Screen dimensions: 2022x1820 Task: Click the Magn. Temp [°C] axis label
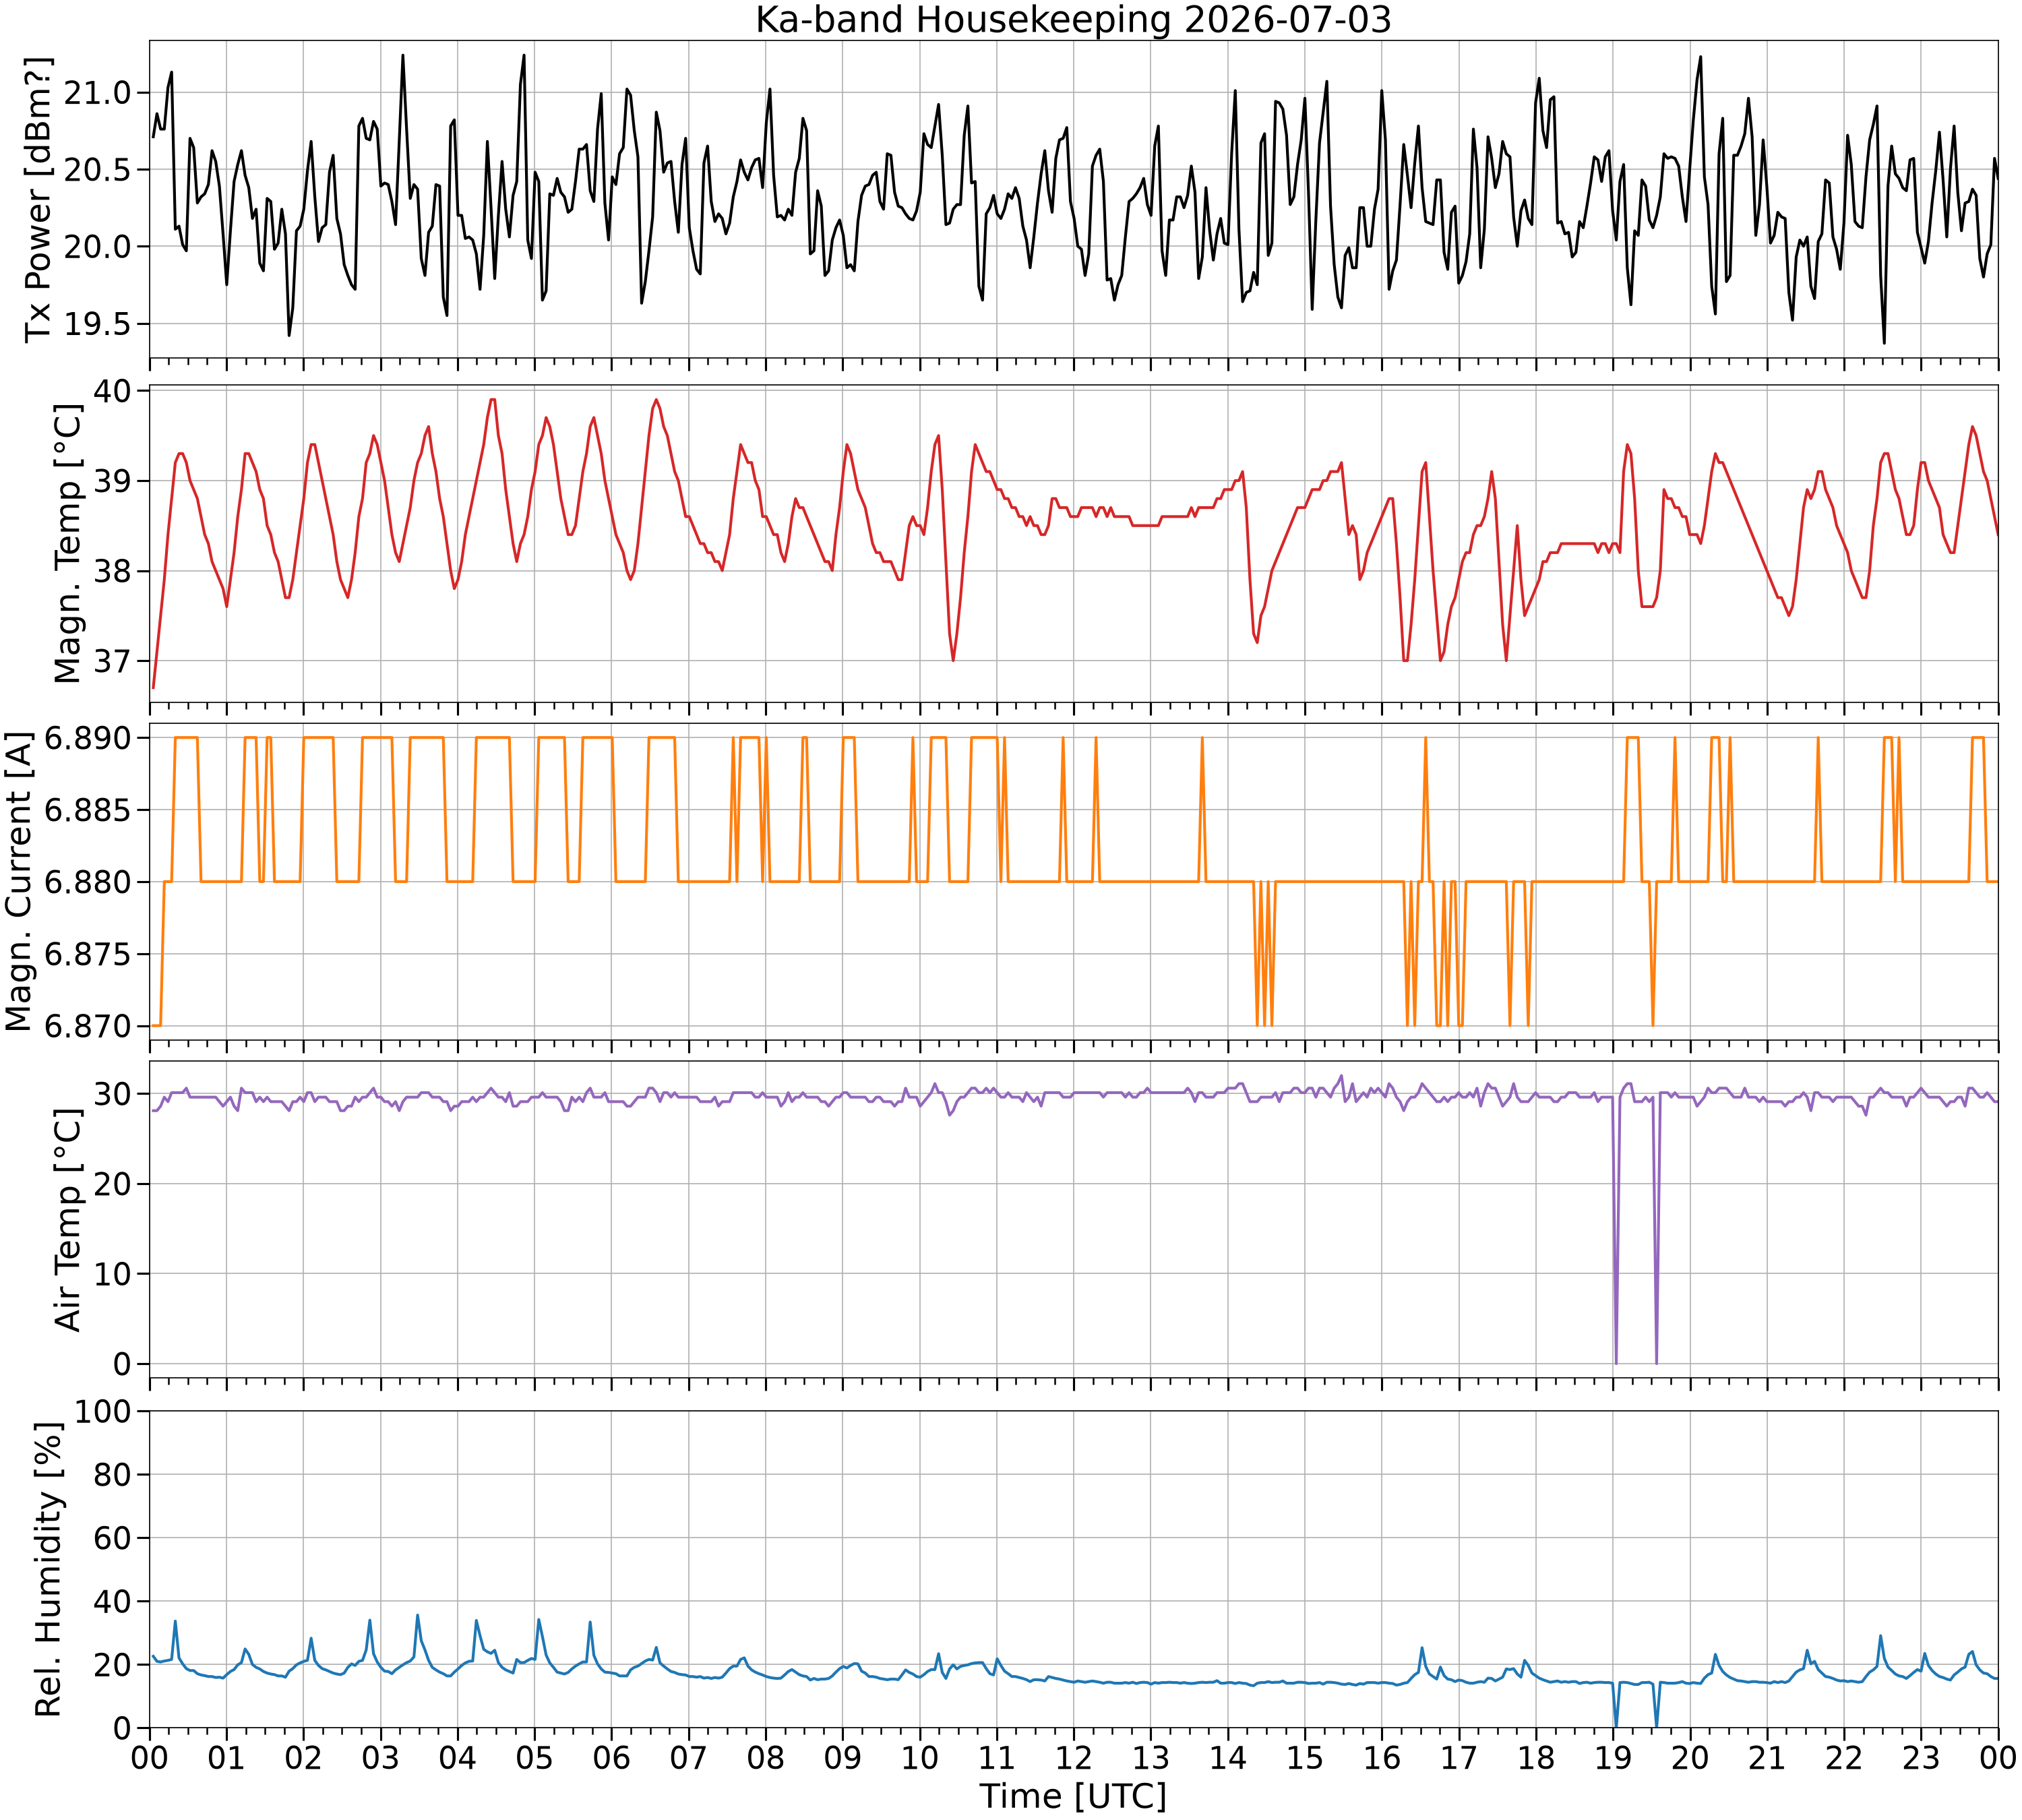click(x=67, y=544)
